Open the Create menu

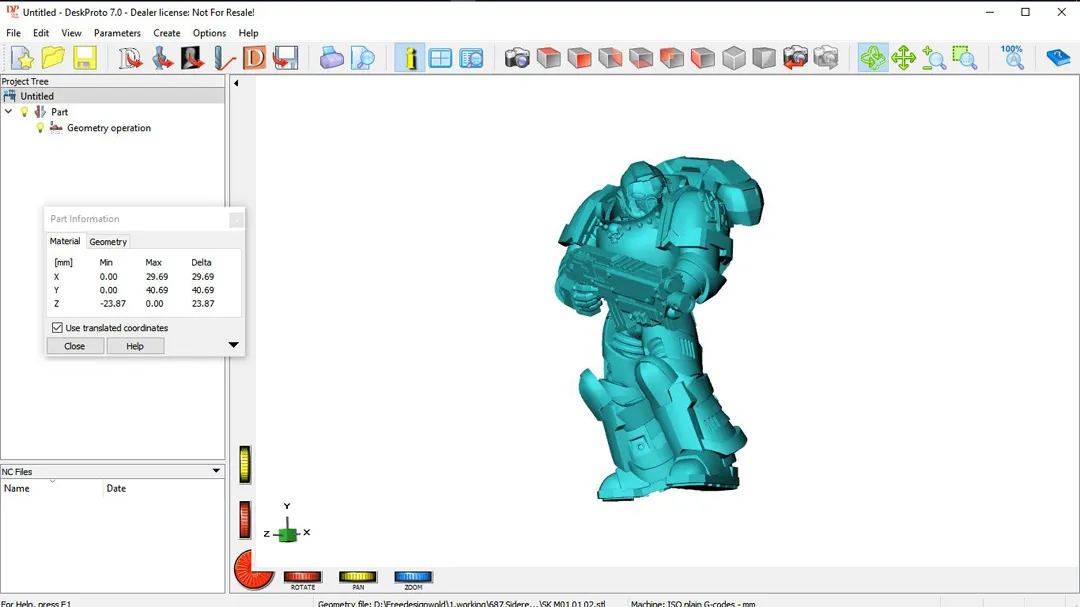click(167, 33)
